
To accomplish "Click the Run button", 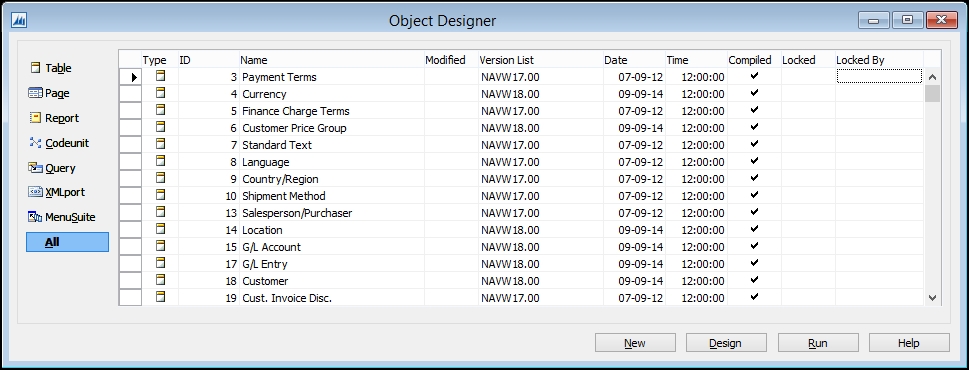I will 818,343.
